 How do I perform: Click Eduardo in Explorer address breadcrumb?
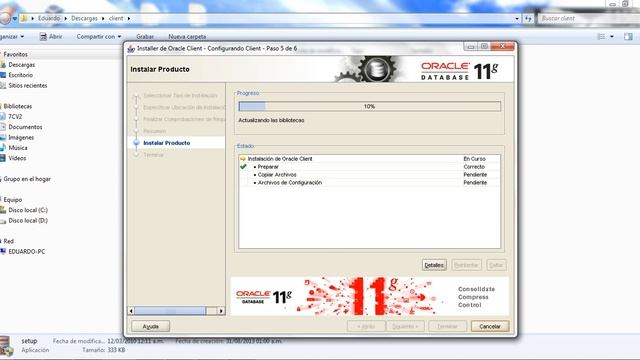tap(49, 18)
